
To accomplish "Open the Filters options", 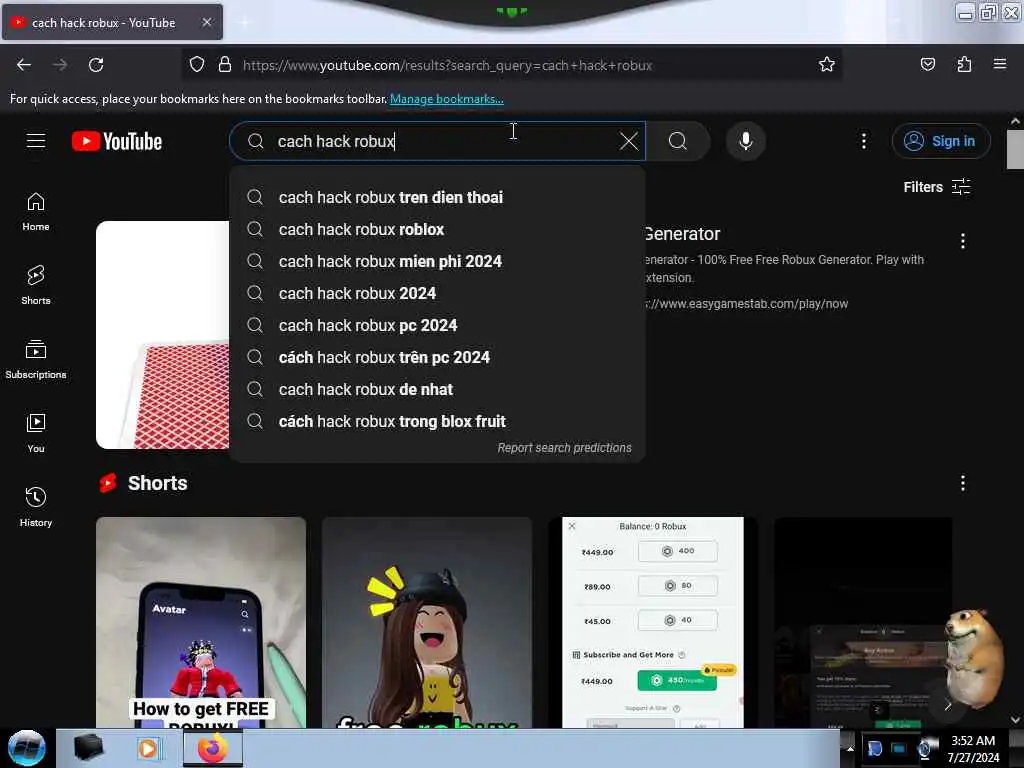I will 937,187.
